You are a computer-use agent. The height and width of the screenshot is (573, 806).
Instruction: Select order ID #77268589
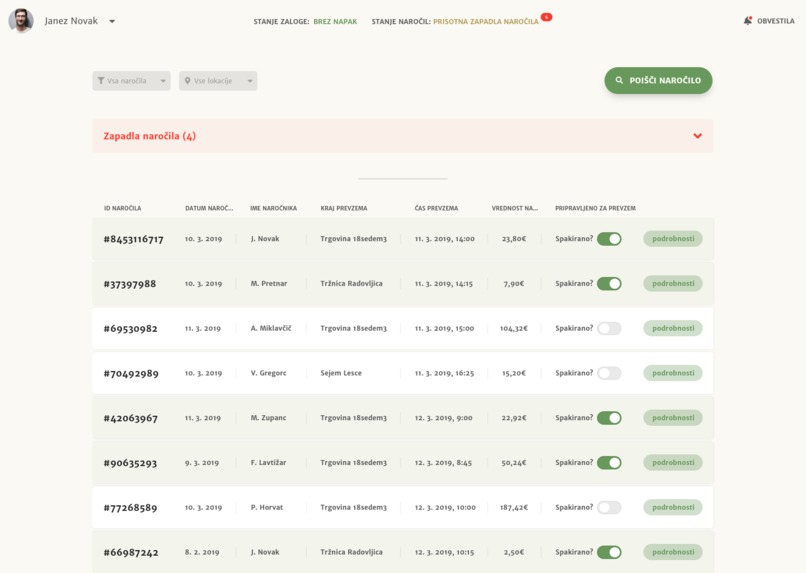pos(130,508)
